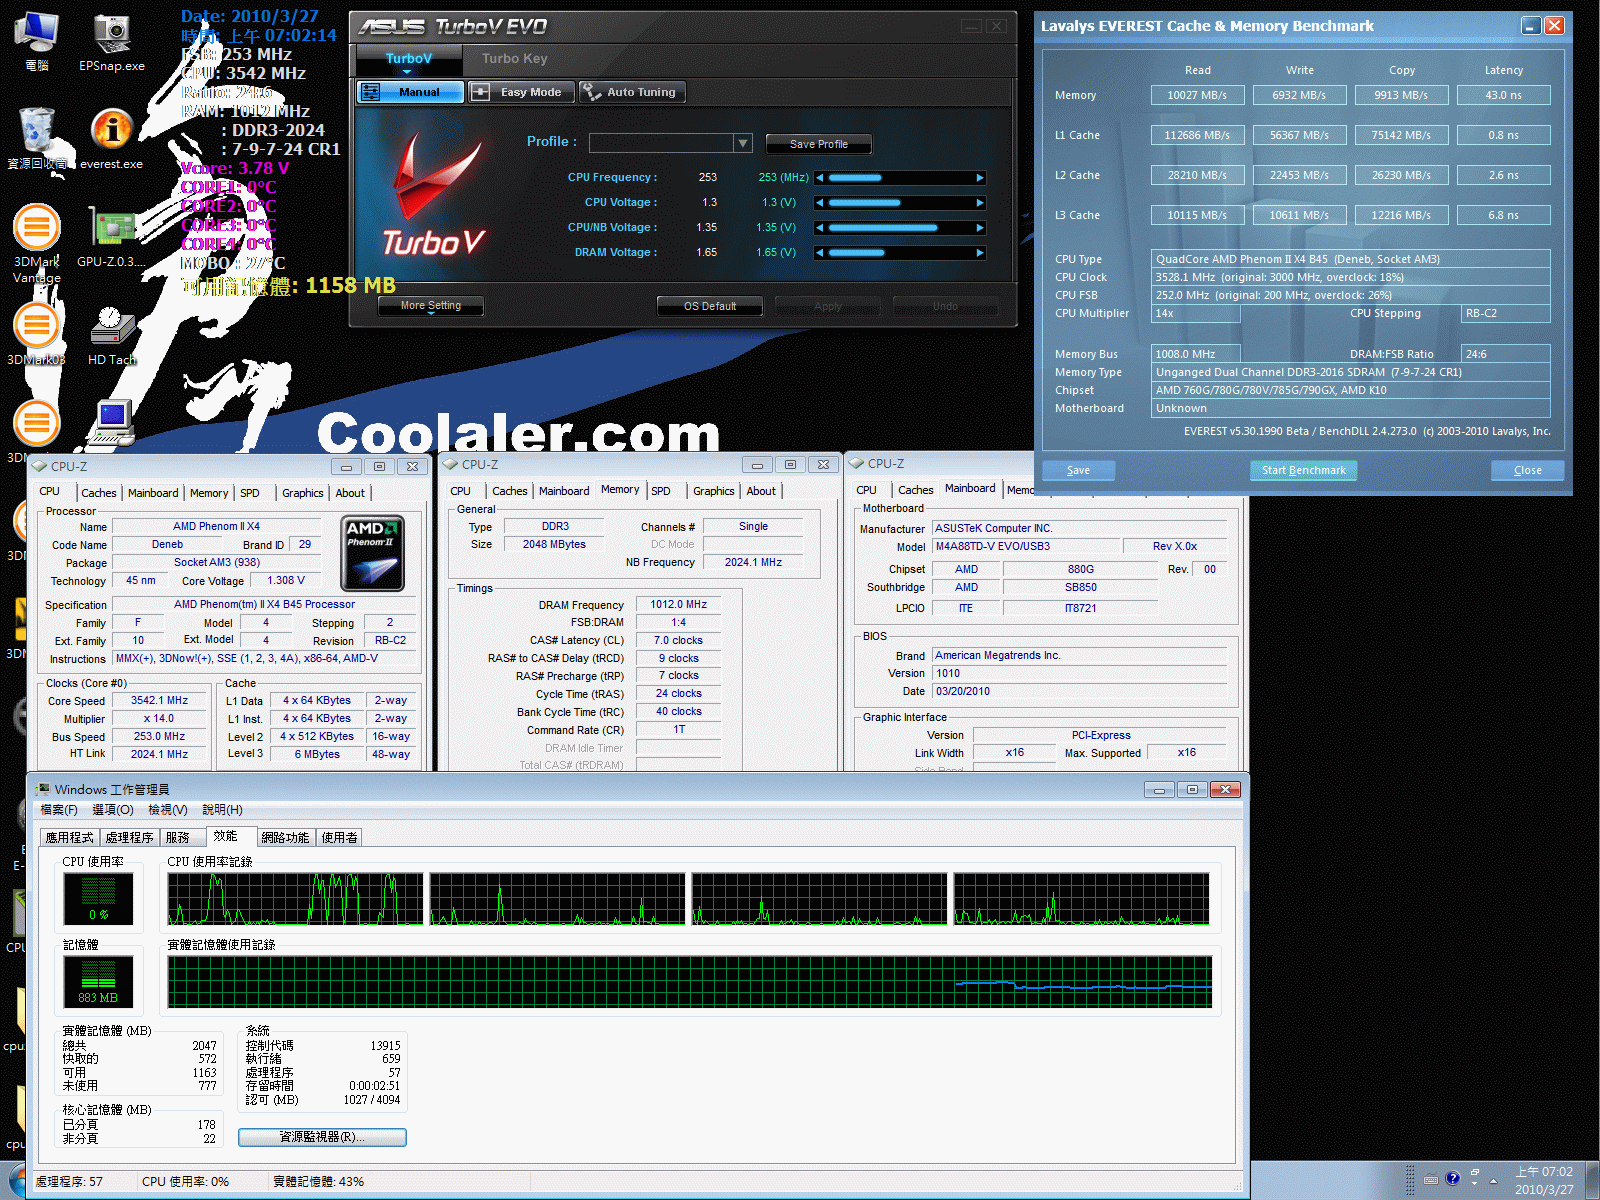The width and height of the screenshot is (1600, 1200).
Task: Open the 3DMark03 desktop icon
Action: click(36, 335)
